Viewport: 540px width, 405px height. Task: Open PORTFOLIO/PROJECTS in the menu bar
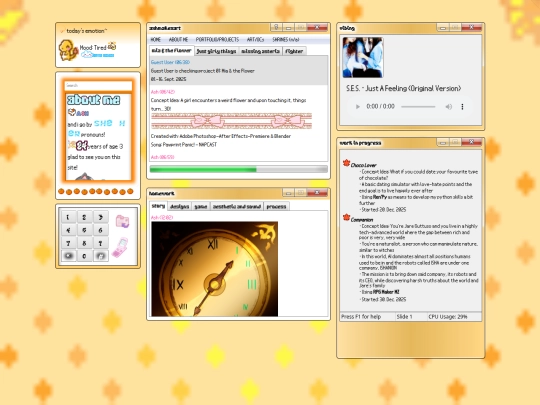coord(217,40)
